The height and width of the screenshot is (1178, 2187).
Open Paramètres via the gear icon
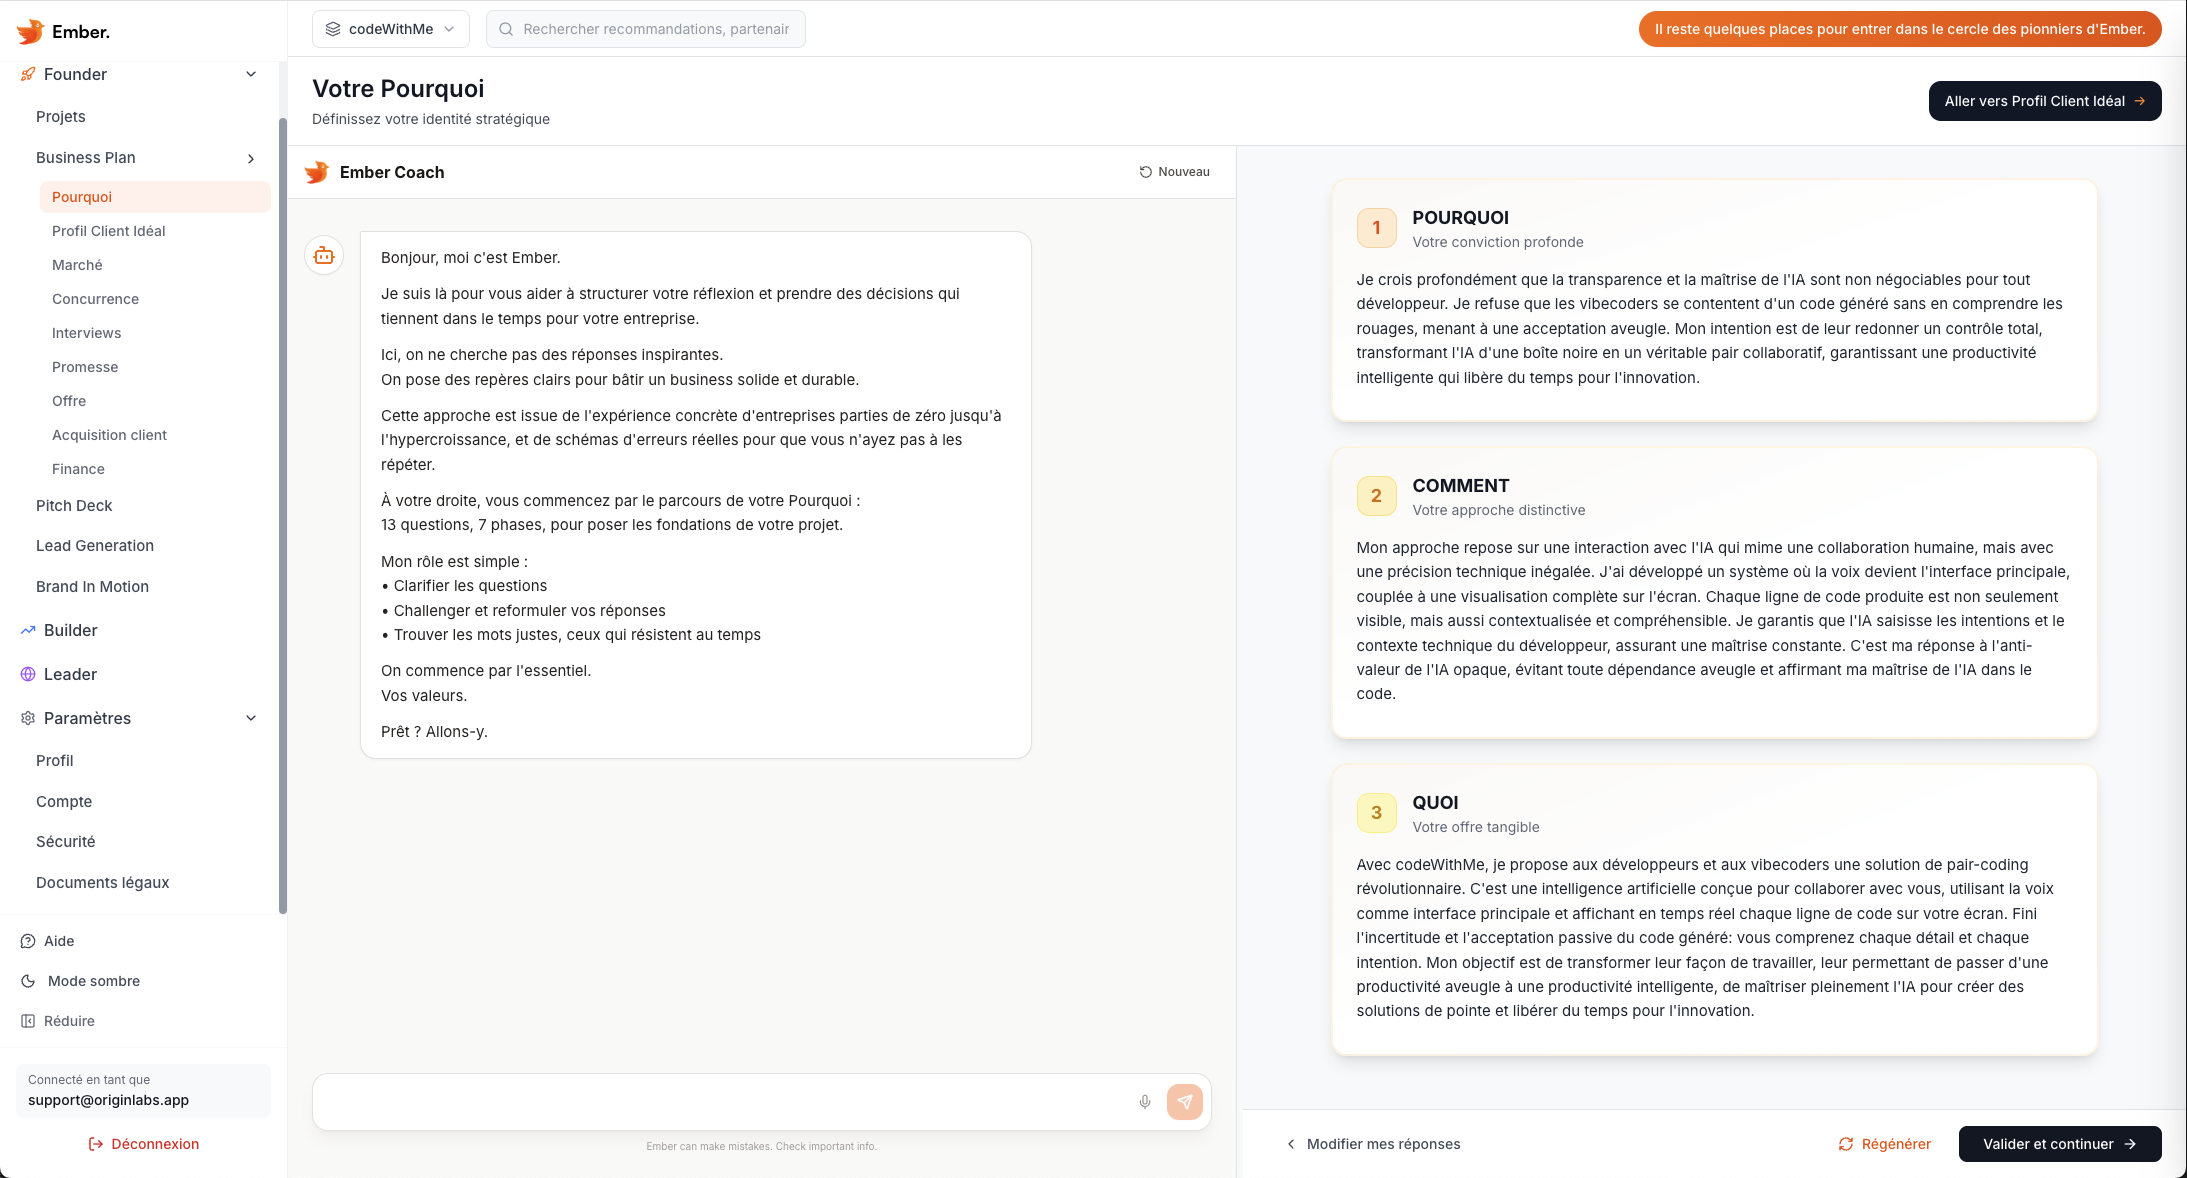(x=26, y=718)
